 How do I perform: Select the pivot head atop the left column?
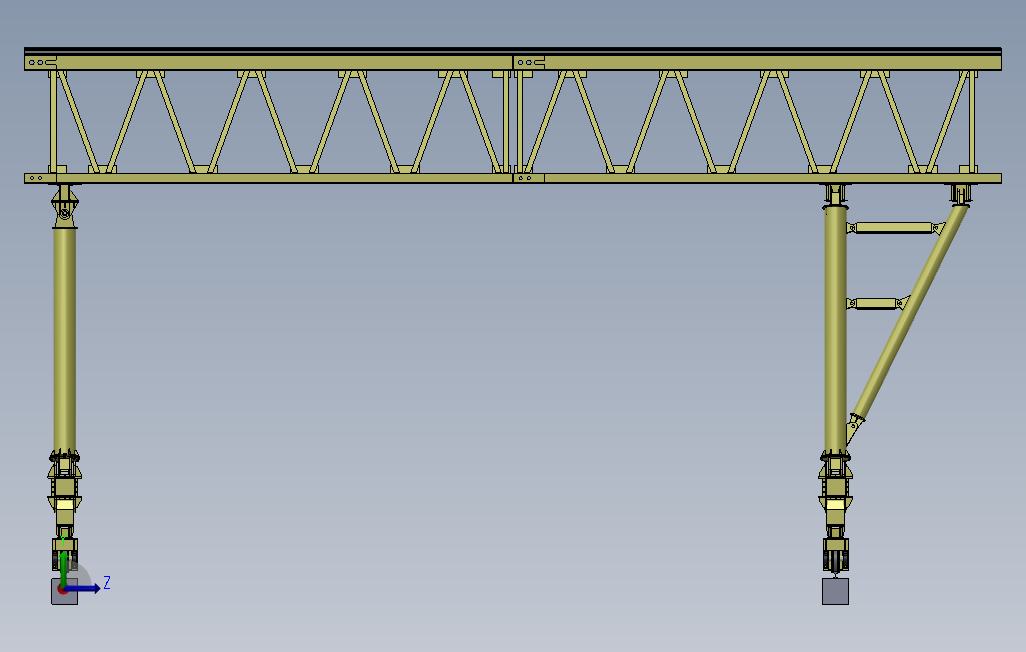[64, 206]
